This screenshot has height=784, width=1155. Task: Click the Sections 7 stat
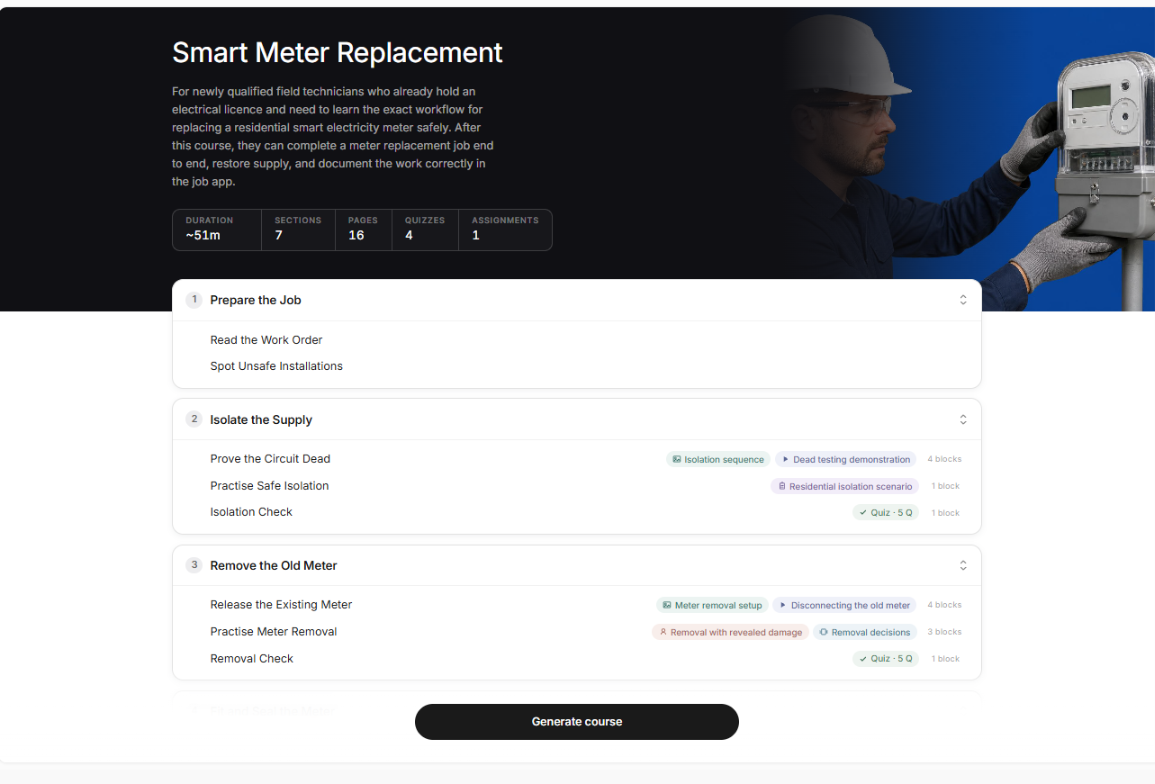(x=298, y=230)
